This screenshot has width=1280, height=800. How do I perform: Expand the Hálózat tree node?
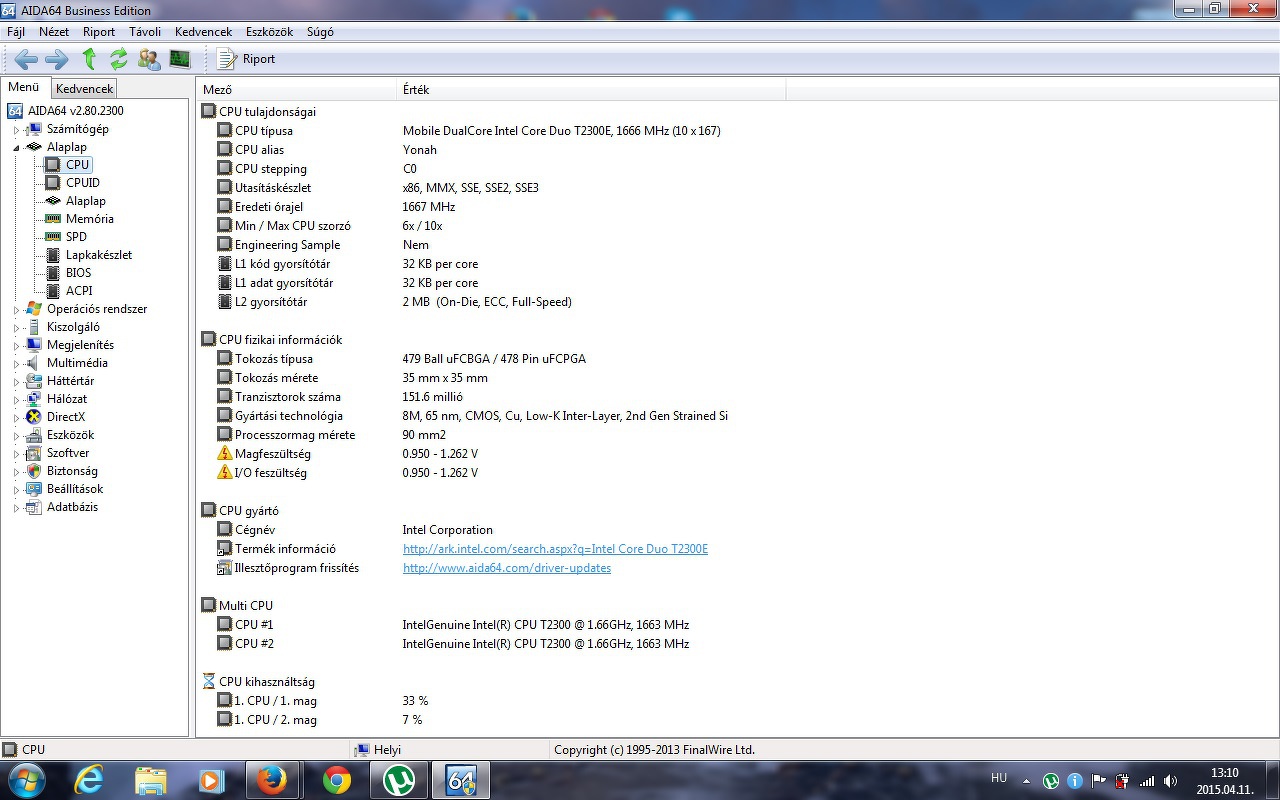tap(16, 399)
